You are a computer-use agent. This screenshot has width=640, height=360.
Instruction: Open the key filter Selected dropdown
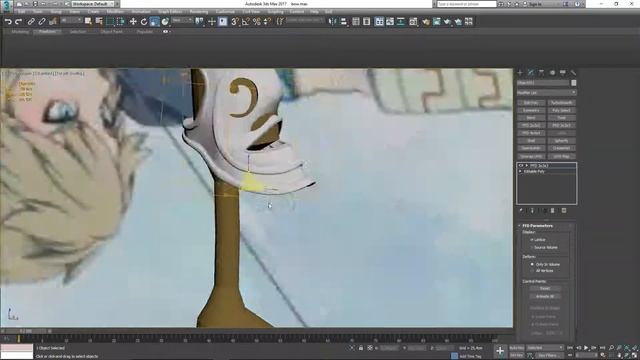[544, 348]
